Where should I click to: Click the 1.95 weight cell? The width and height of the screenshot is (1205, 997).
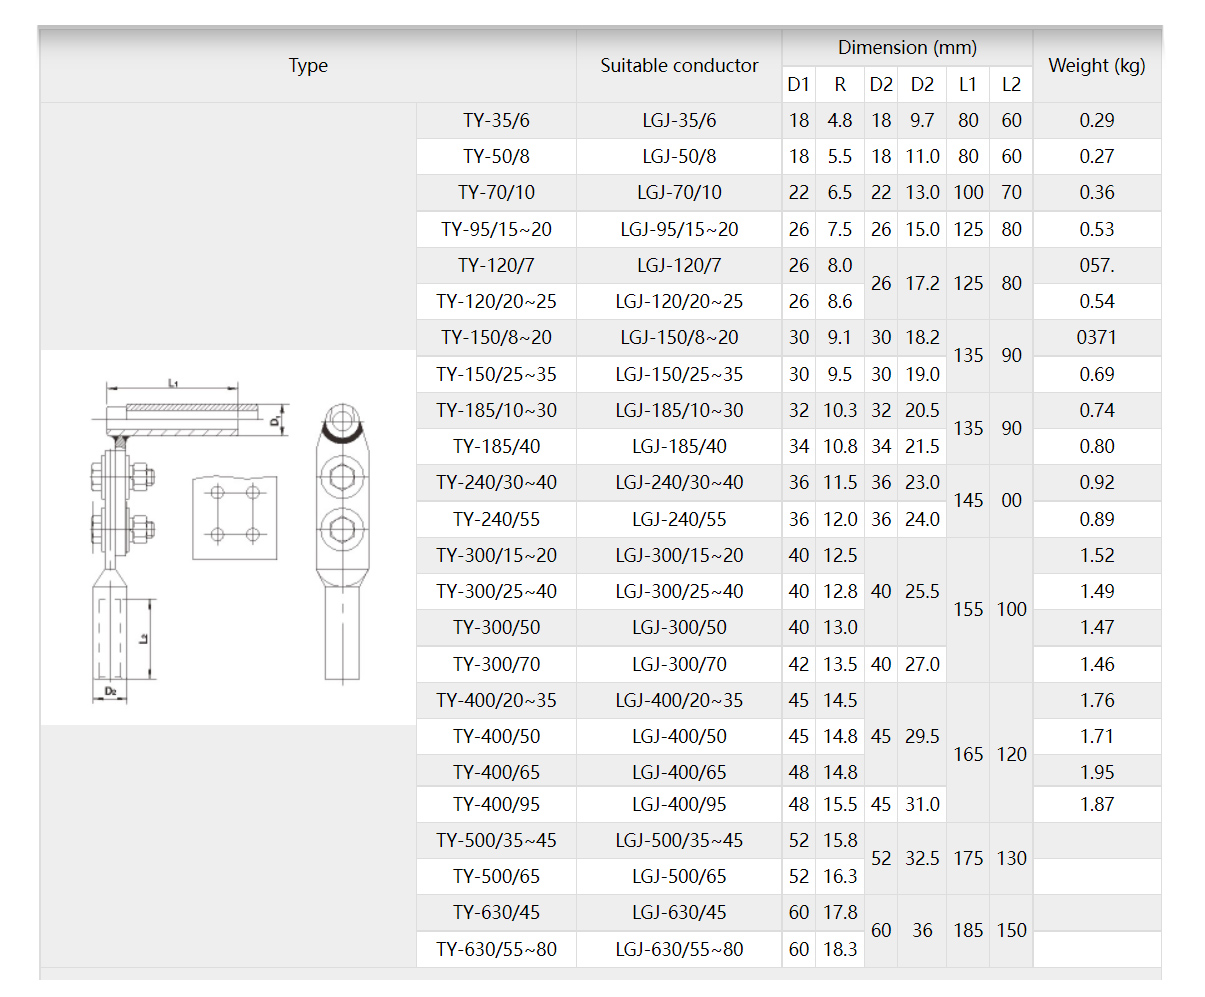[x=1097, y=772]
